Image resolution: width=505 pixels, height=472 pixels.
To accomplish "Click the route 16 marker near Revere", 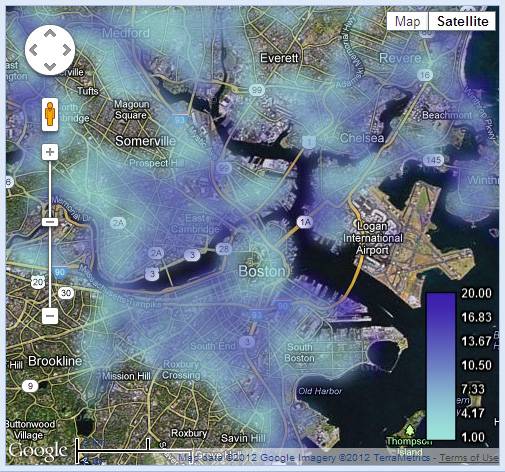I will pos(425,75).
